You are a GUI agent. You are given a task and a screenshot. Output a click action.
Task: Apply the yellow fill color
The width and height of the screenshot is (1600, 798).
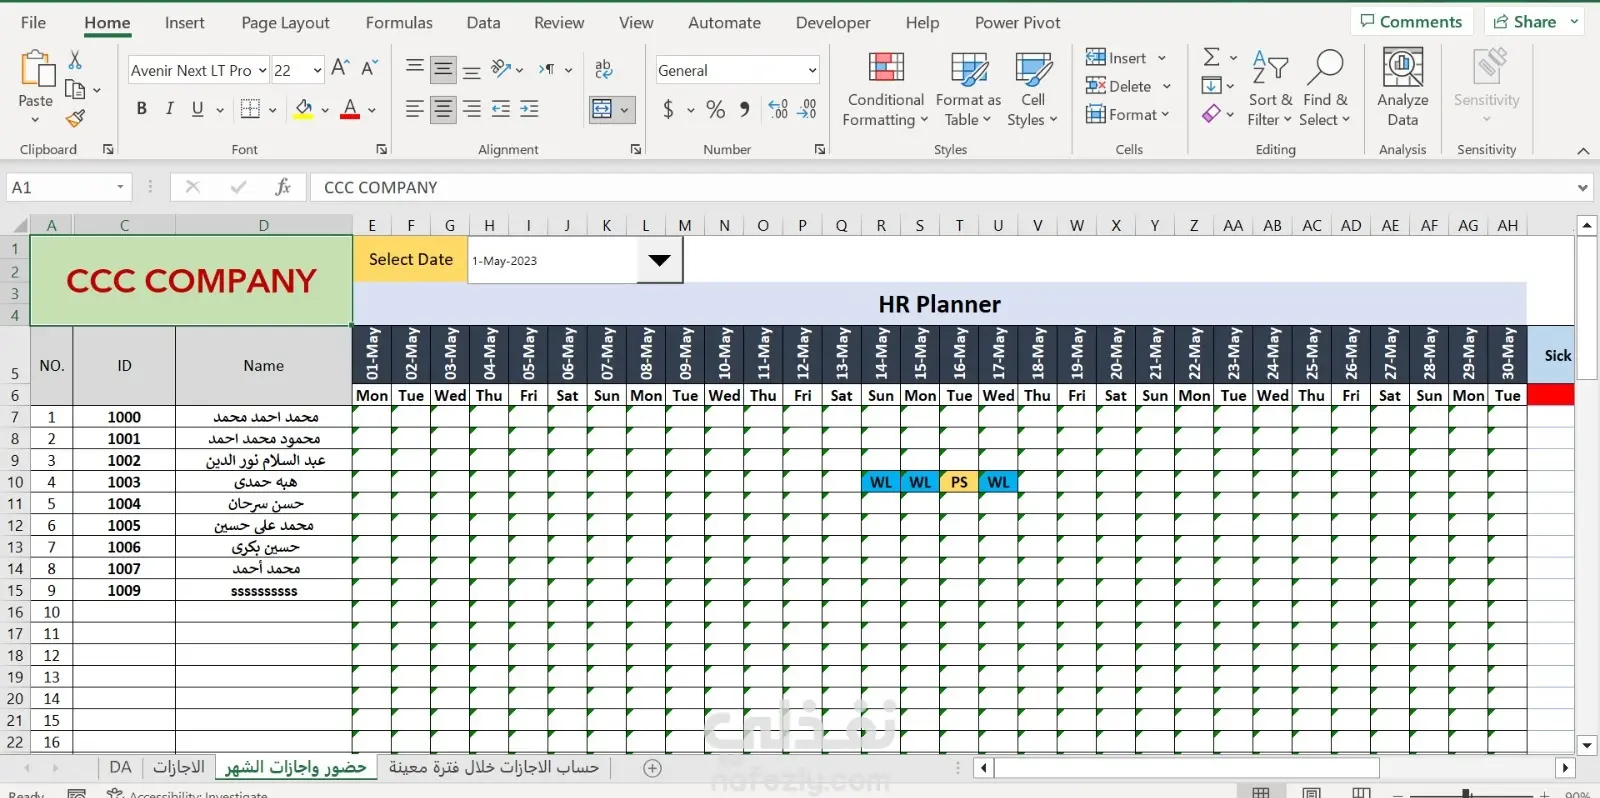point(304,109)
